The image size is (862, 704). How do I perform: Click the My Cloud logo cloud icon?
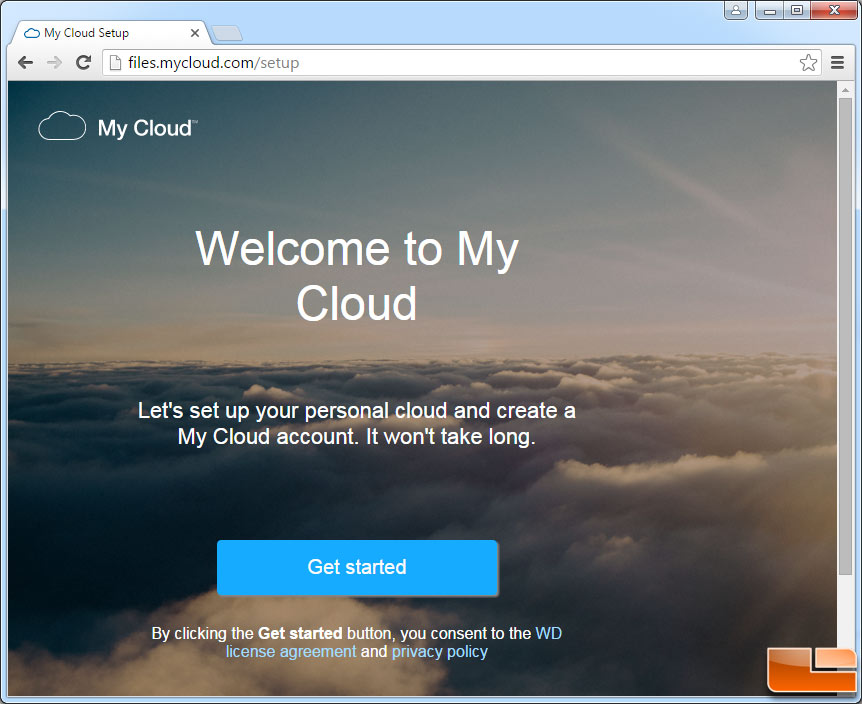click(62, 126)
